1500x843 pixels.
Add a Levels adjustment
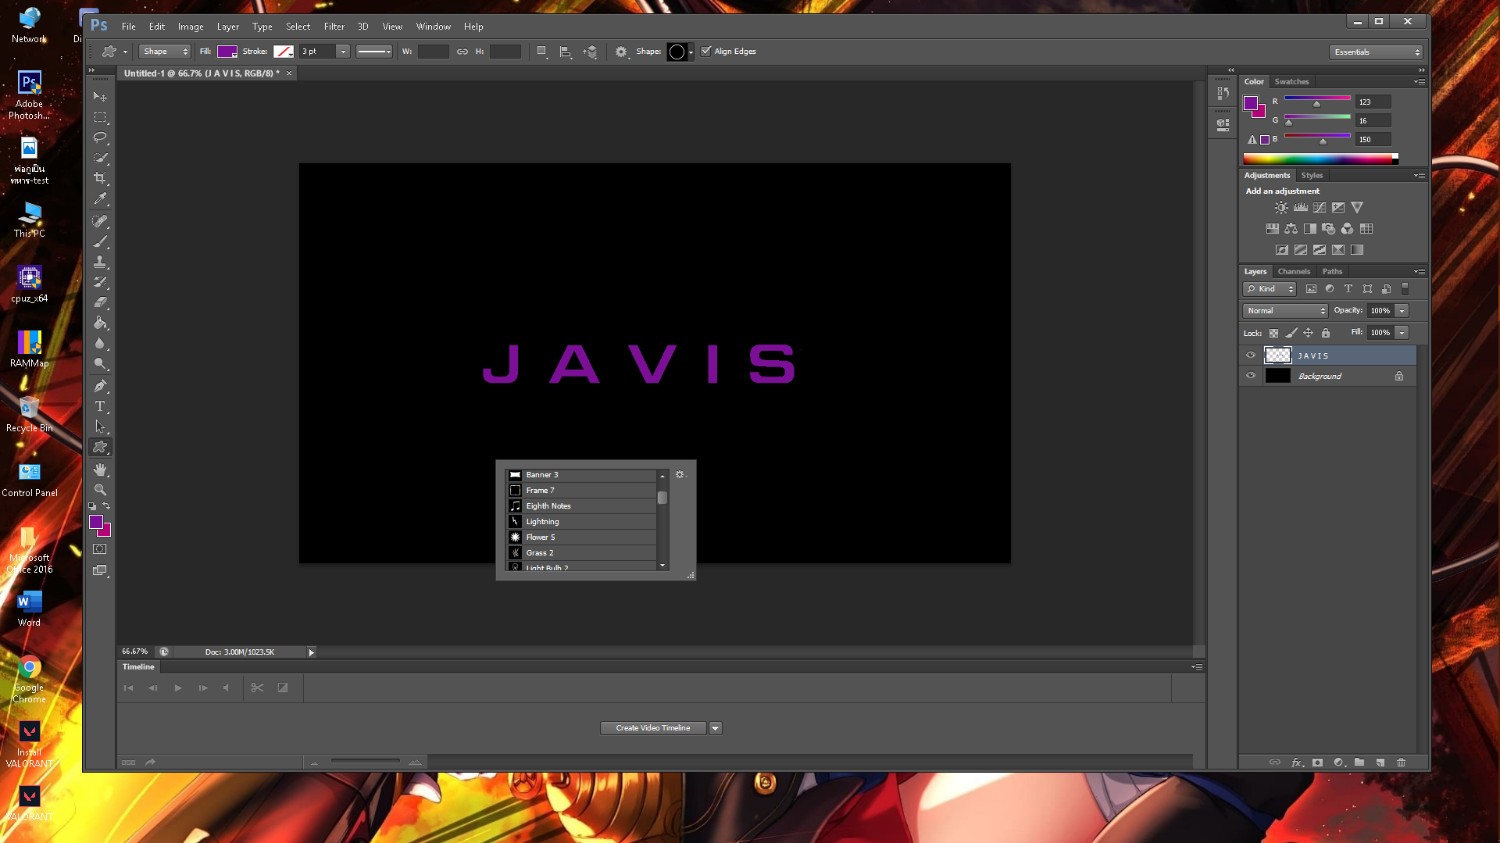[1300, 208]
